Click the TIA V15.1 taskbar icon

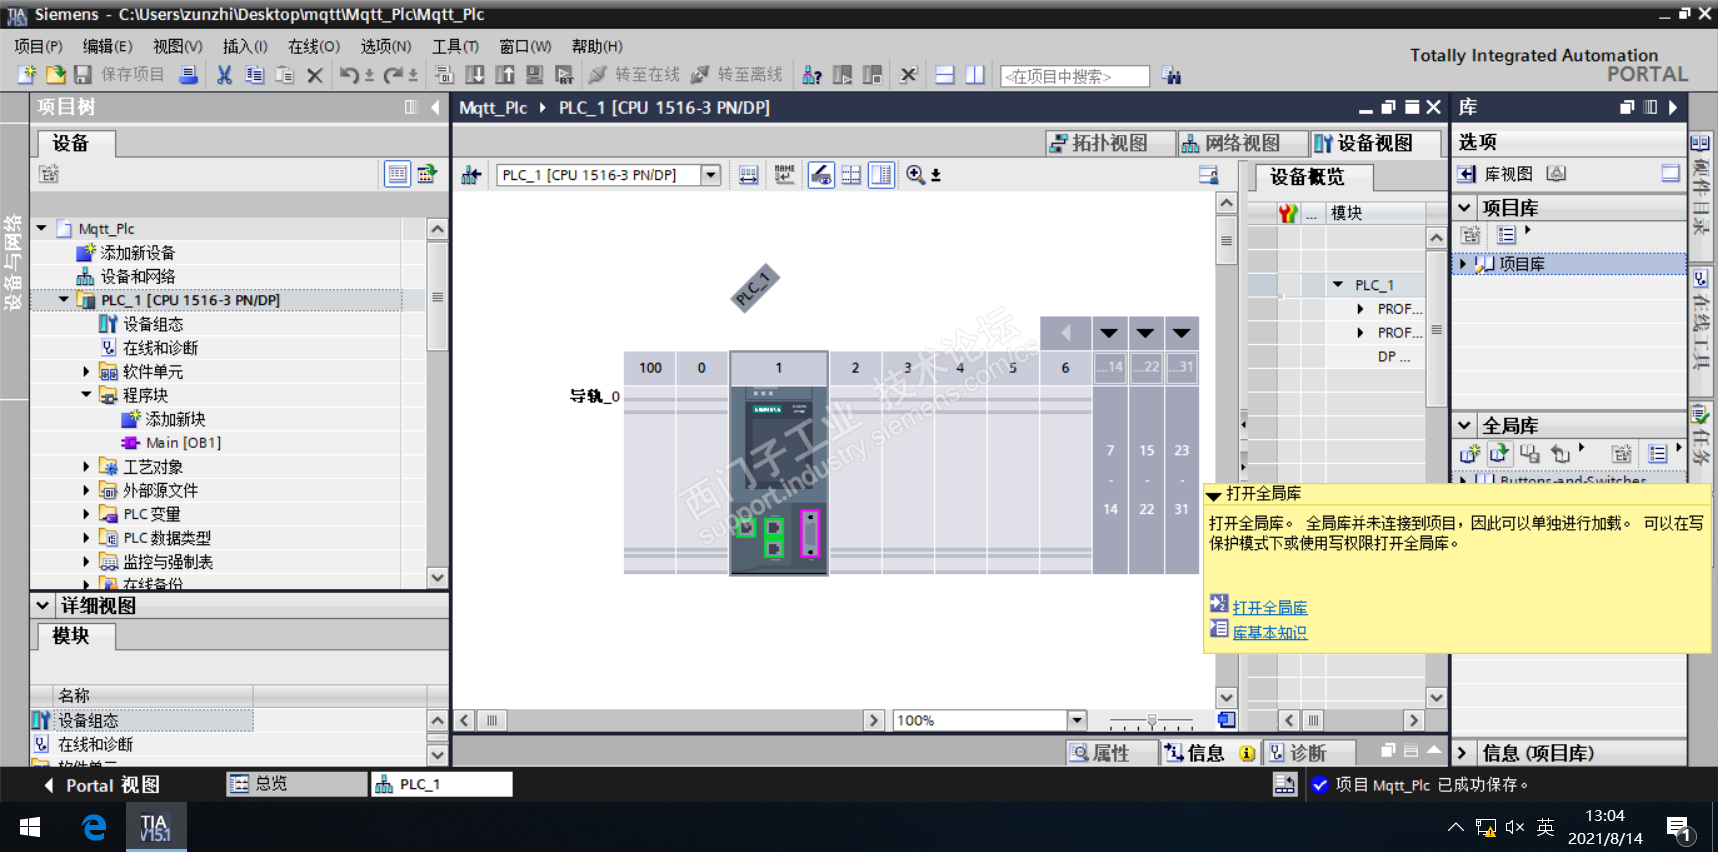pos(155,827)
